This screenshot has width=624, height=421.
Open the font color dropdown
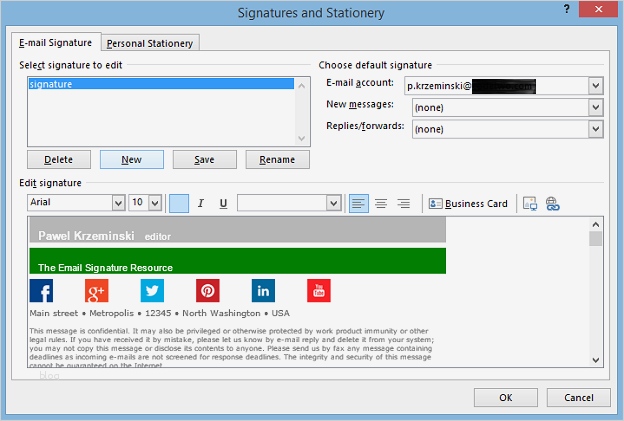click(333, 203)
